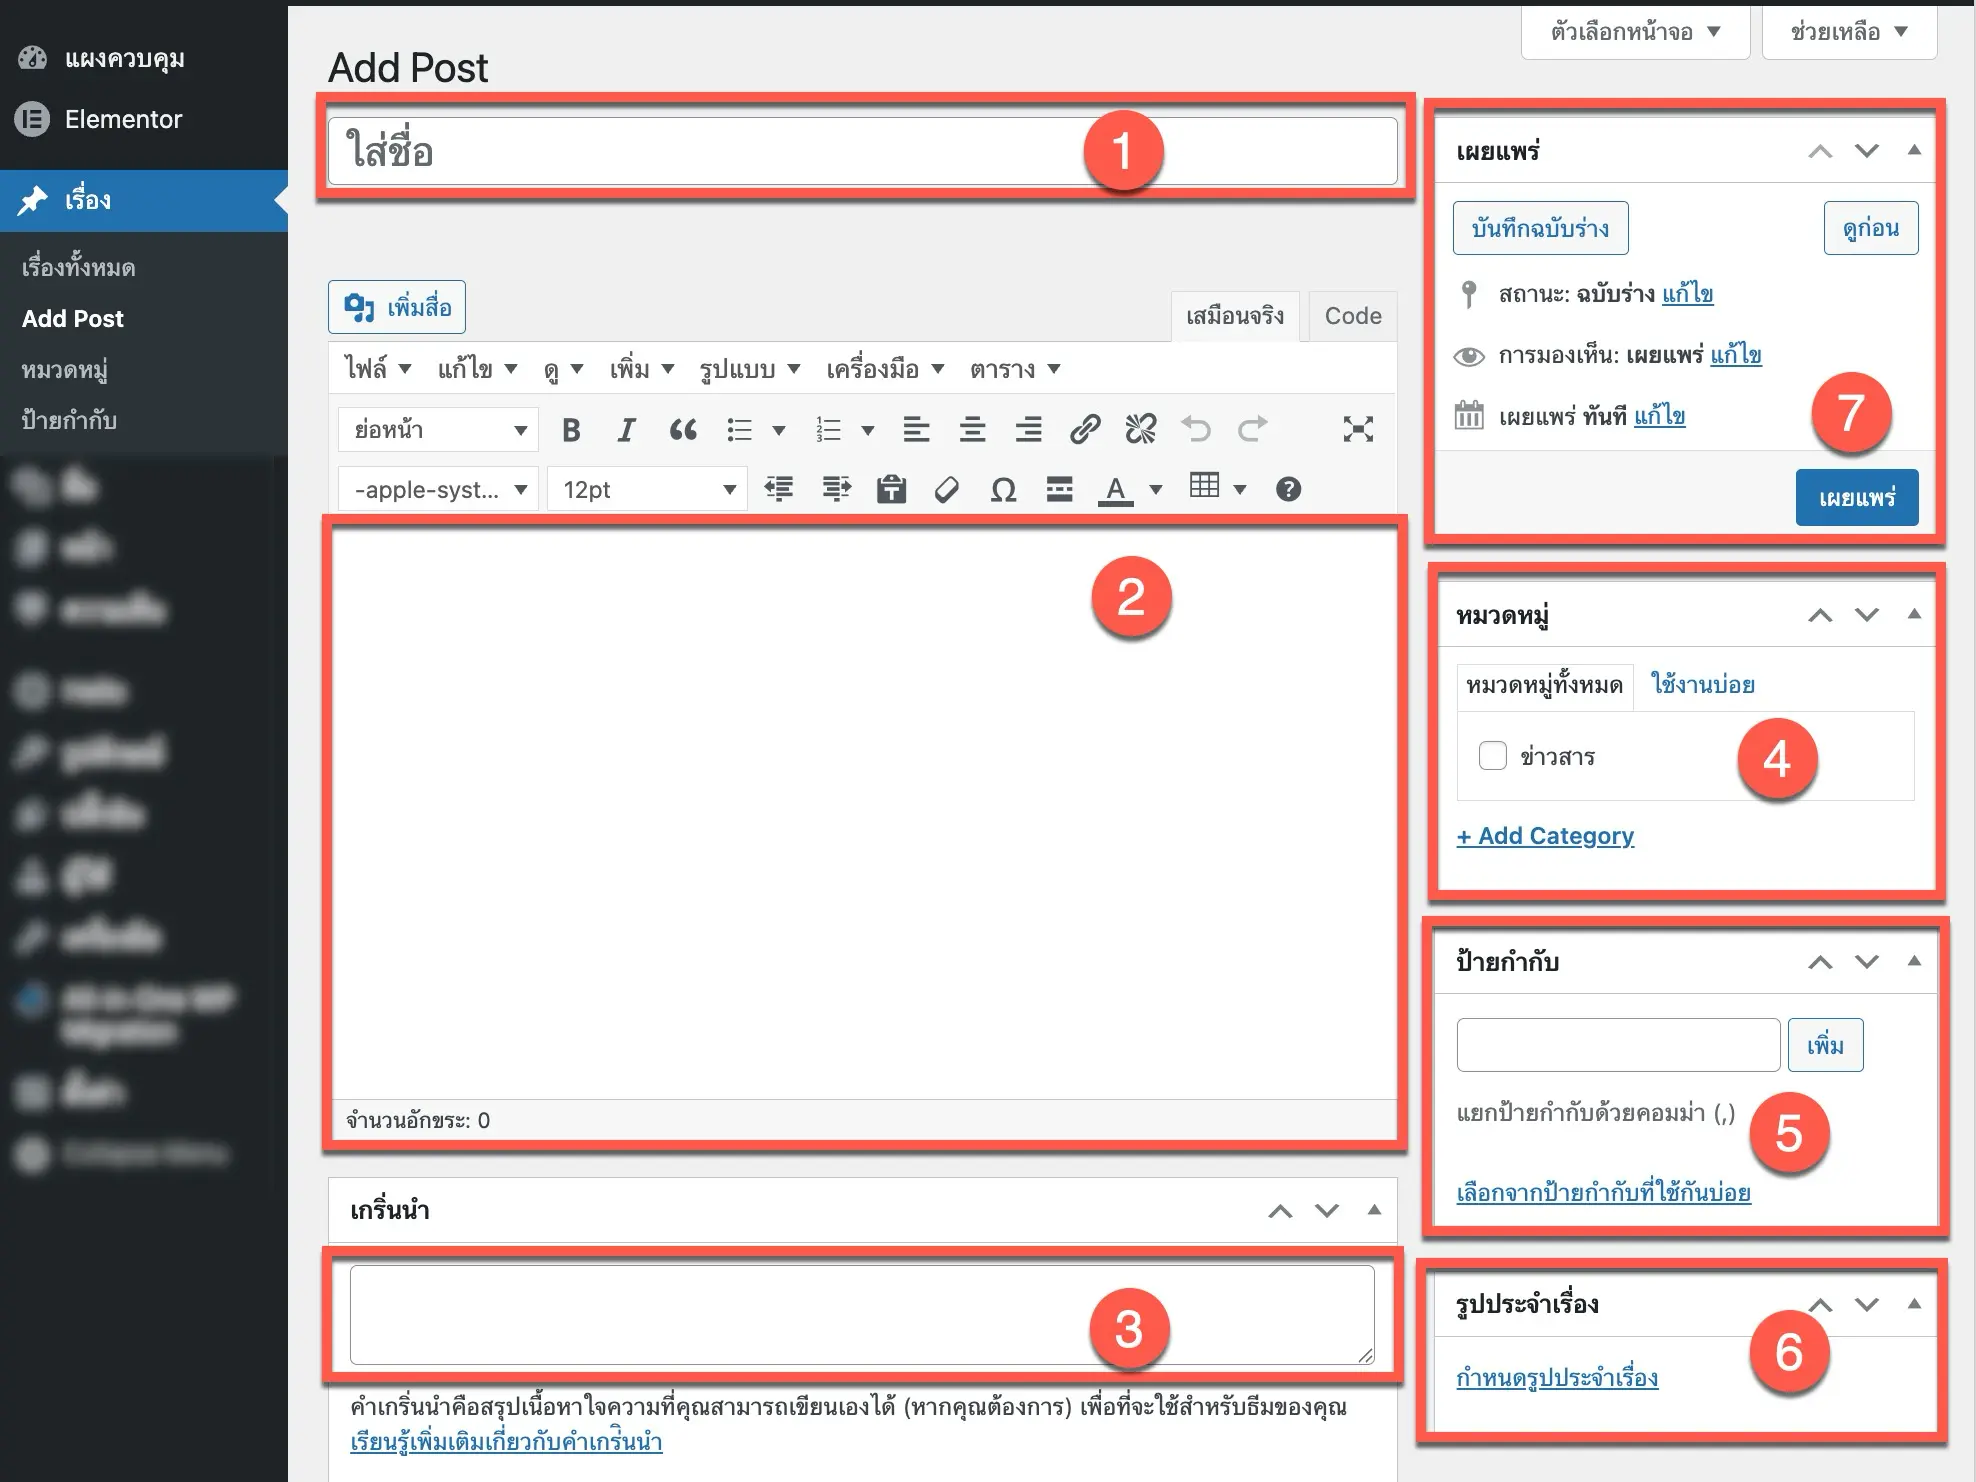The image size is (1976, 1482).
Task: Collapse the ป้ายกำกับ panel
Action: tap(1915, 961)
